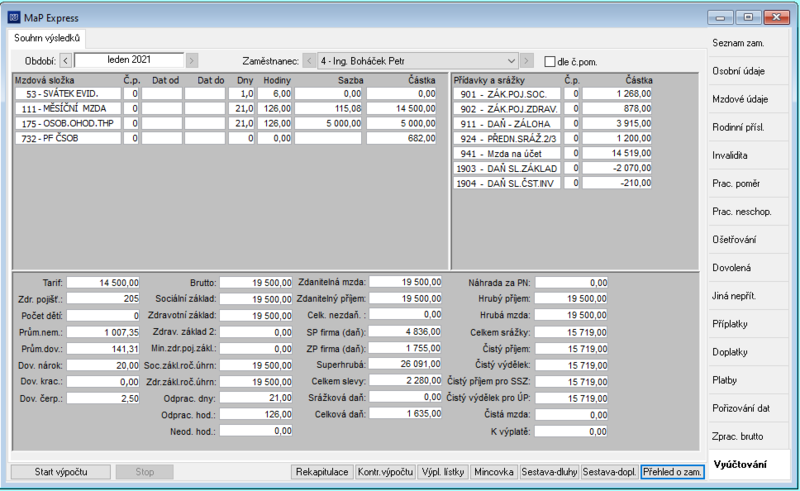800x491 pixels.
Task: Open the Mincovka button
Action: tap(493, 472)
